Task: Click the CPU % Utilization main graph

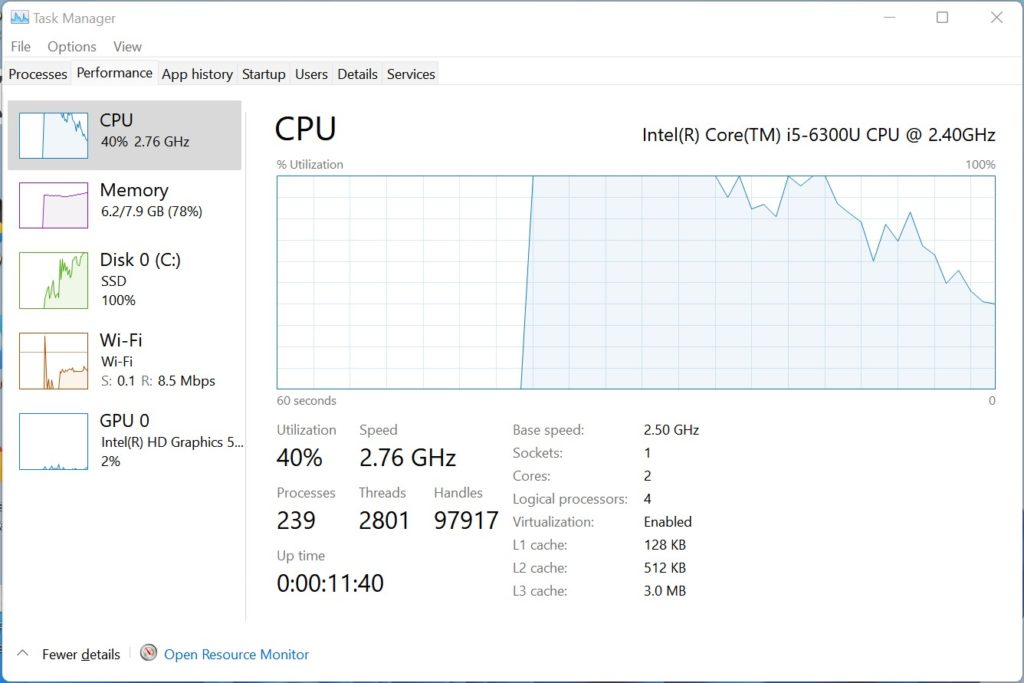Action: point(636,282)
